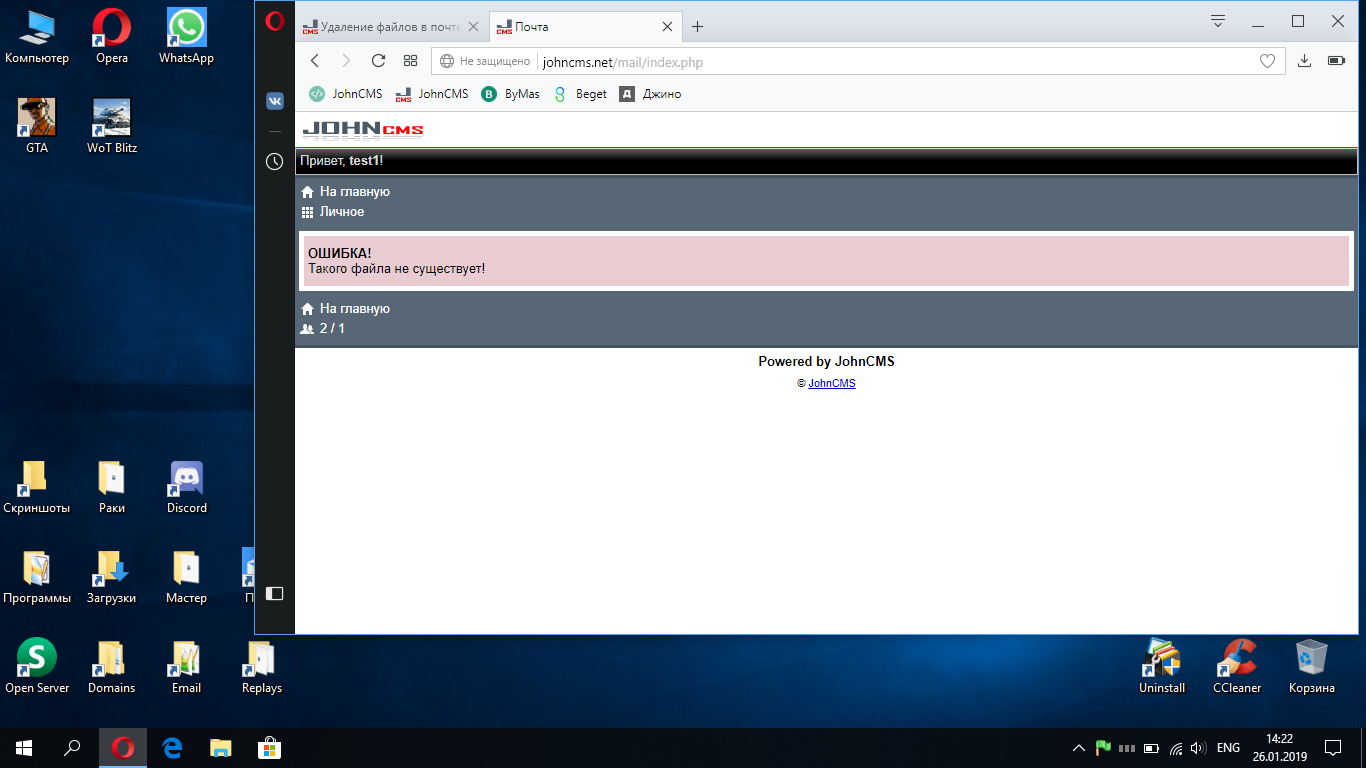Open the Джино bookmark

tap(650, 94)
